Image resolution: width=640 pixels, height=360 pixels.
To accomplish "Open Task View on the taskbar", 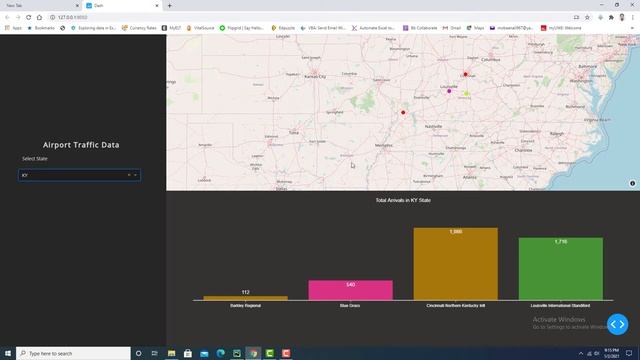I will [x=155, y=353].
